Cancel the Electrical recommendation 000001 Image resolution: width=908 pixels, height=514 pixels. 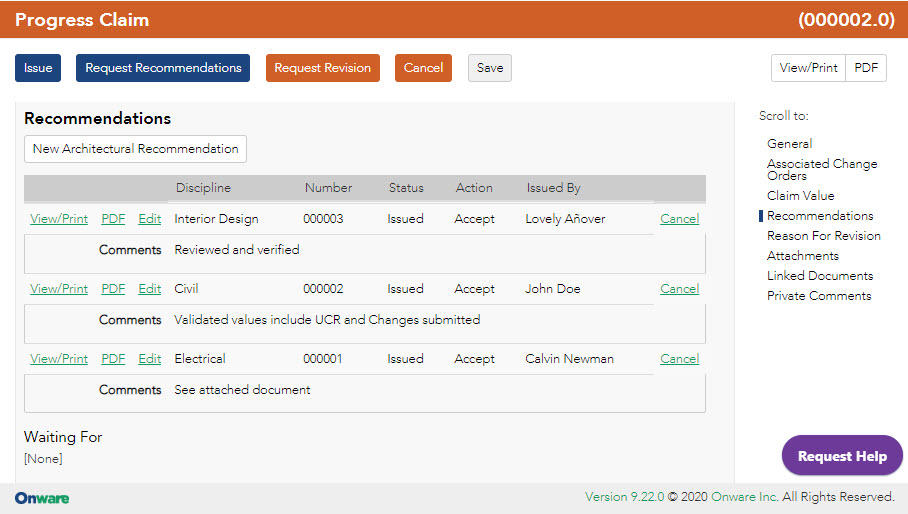coord(680,359)
